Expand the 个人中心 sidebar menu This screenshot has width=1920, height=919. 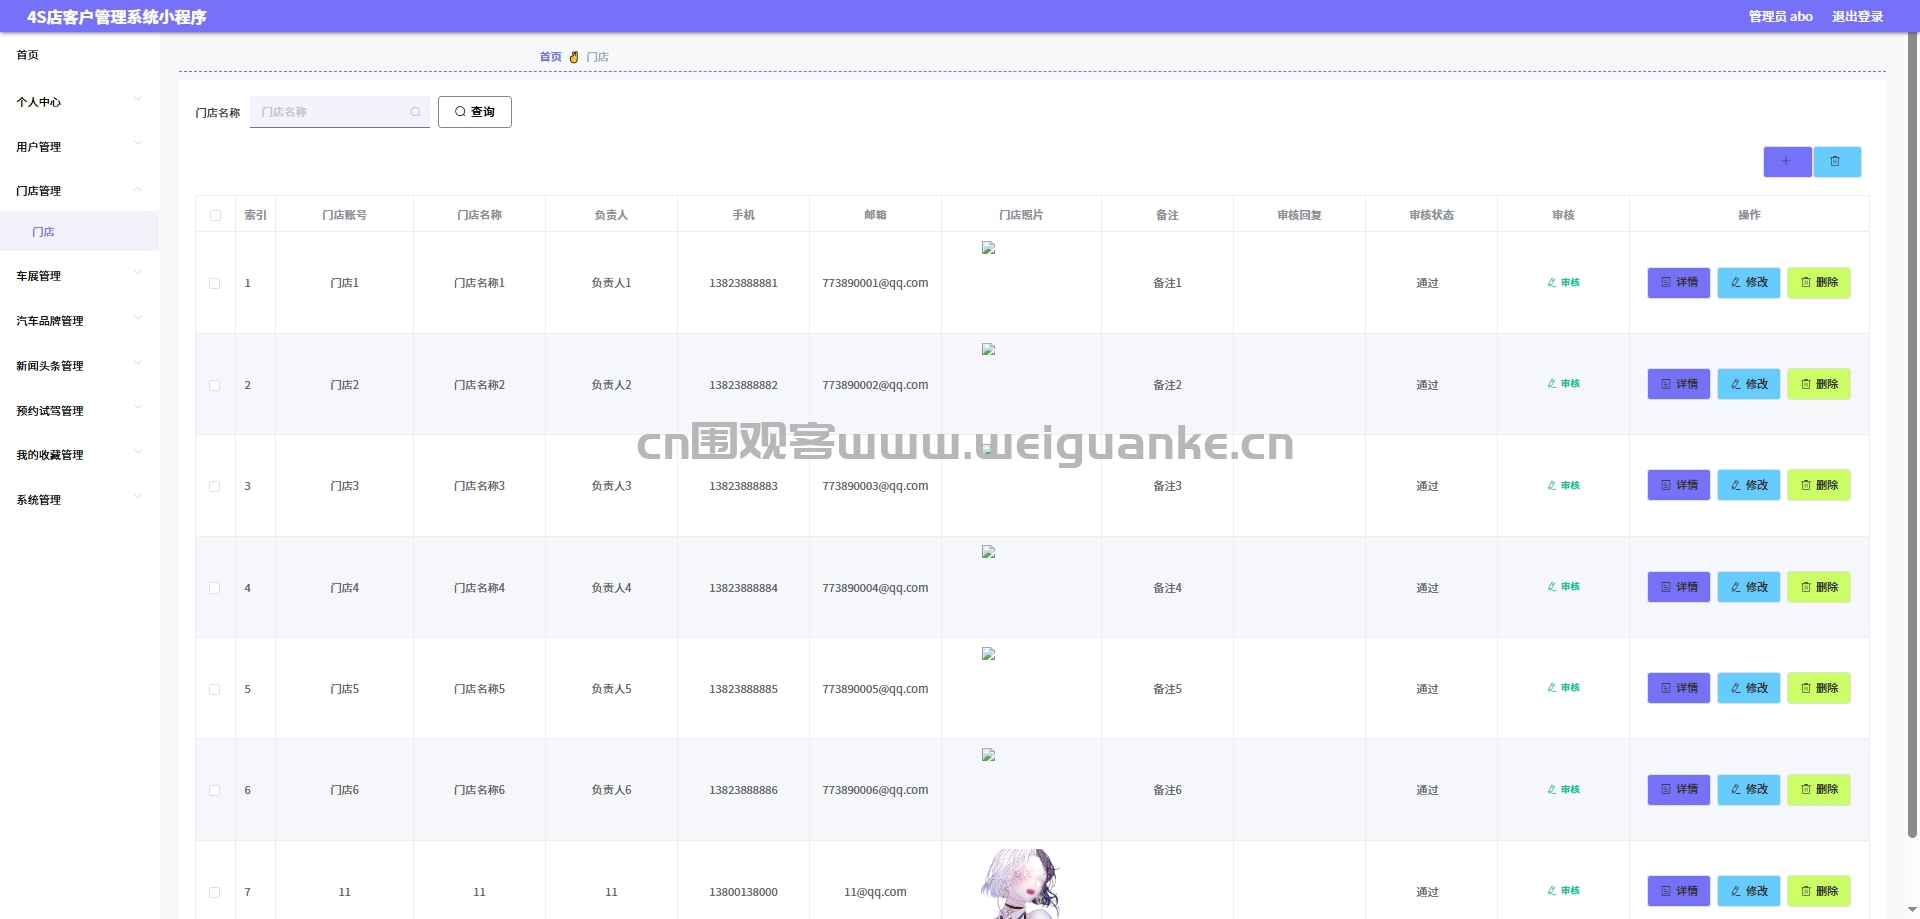pos(79,102)
